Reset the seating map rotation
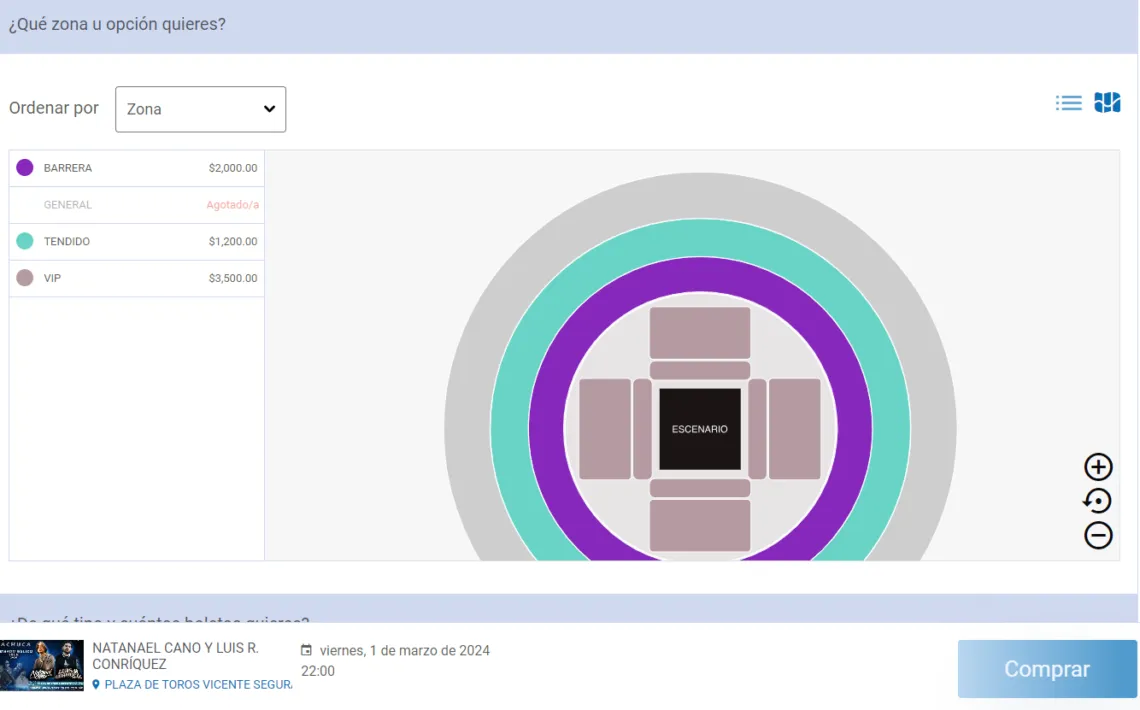 1098,501
